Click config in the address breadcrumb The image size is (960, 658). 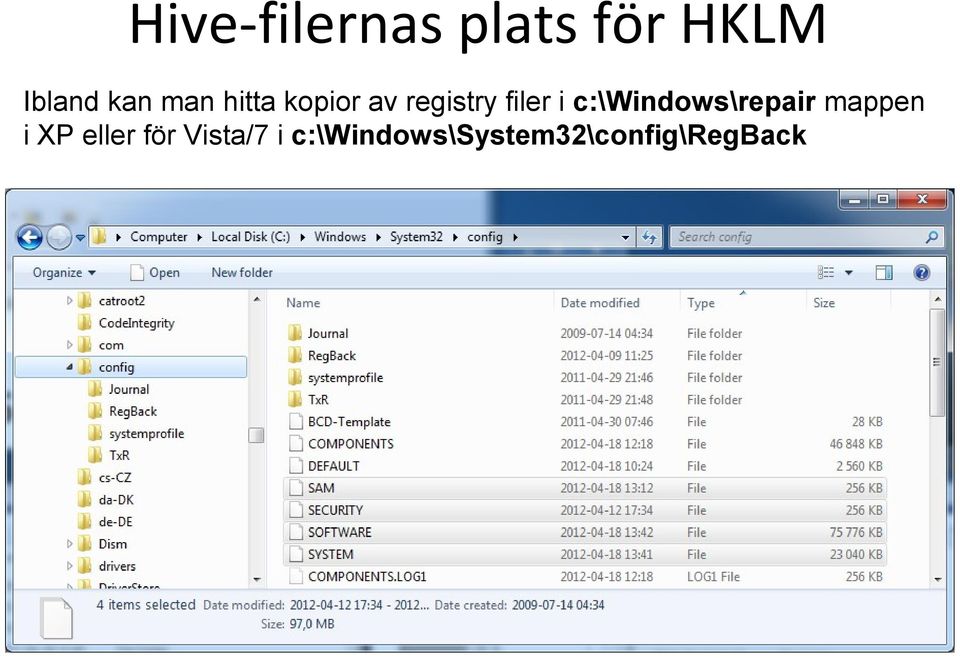coord(485,237)
